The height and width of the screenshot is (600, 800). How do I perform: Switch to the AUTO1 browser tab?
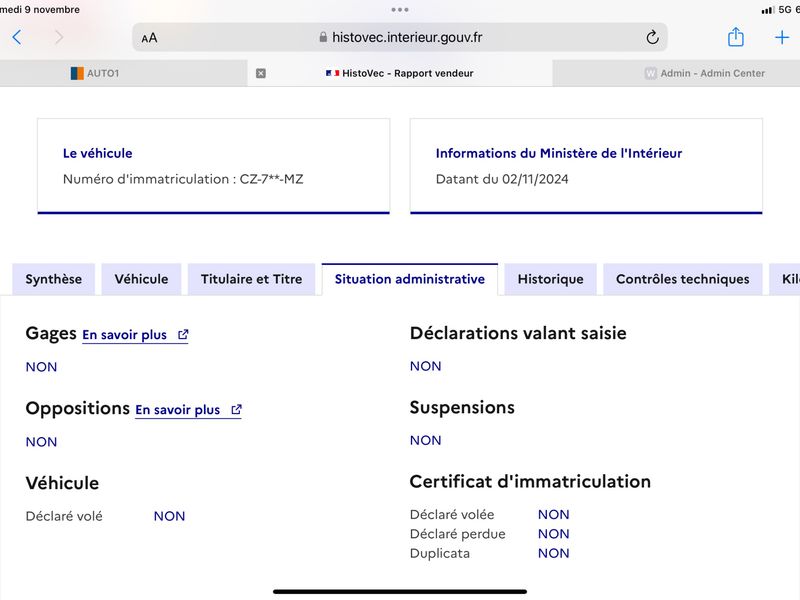coord(123,73)
